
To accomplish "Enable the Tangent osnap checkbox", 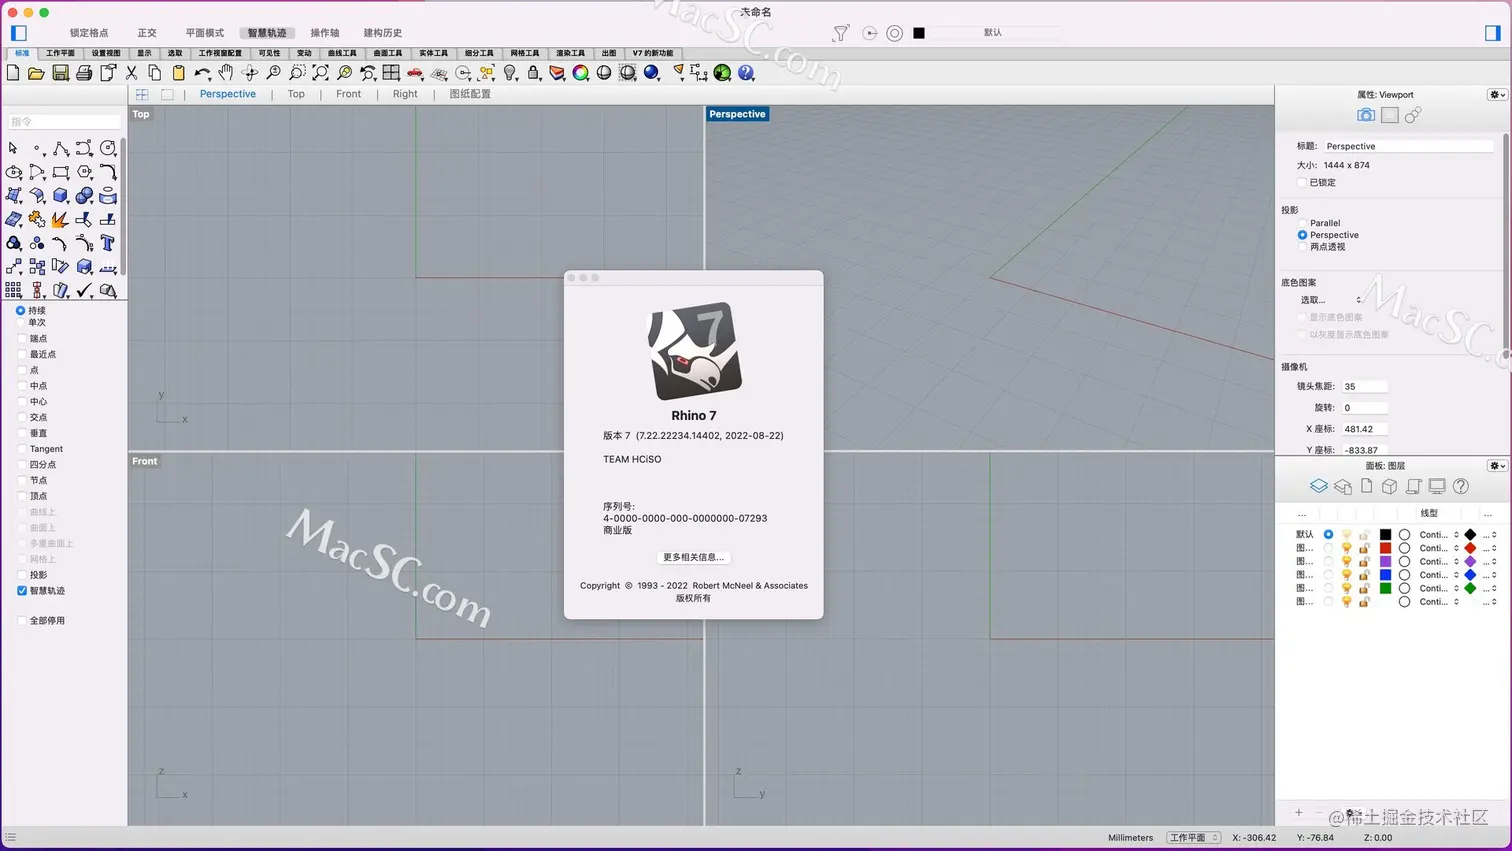I will pos(22,449).
